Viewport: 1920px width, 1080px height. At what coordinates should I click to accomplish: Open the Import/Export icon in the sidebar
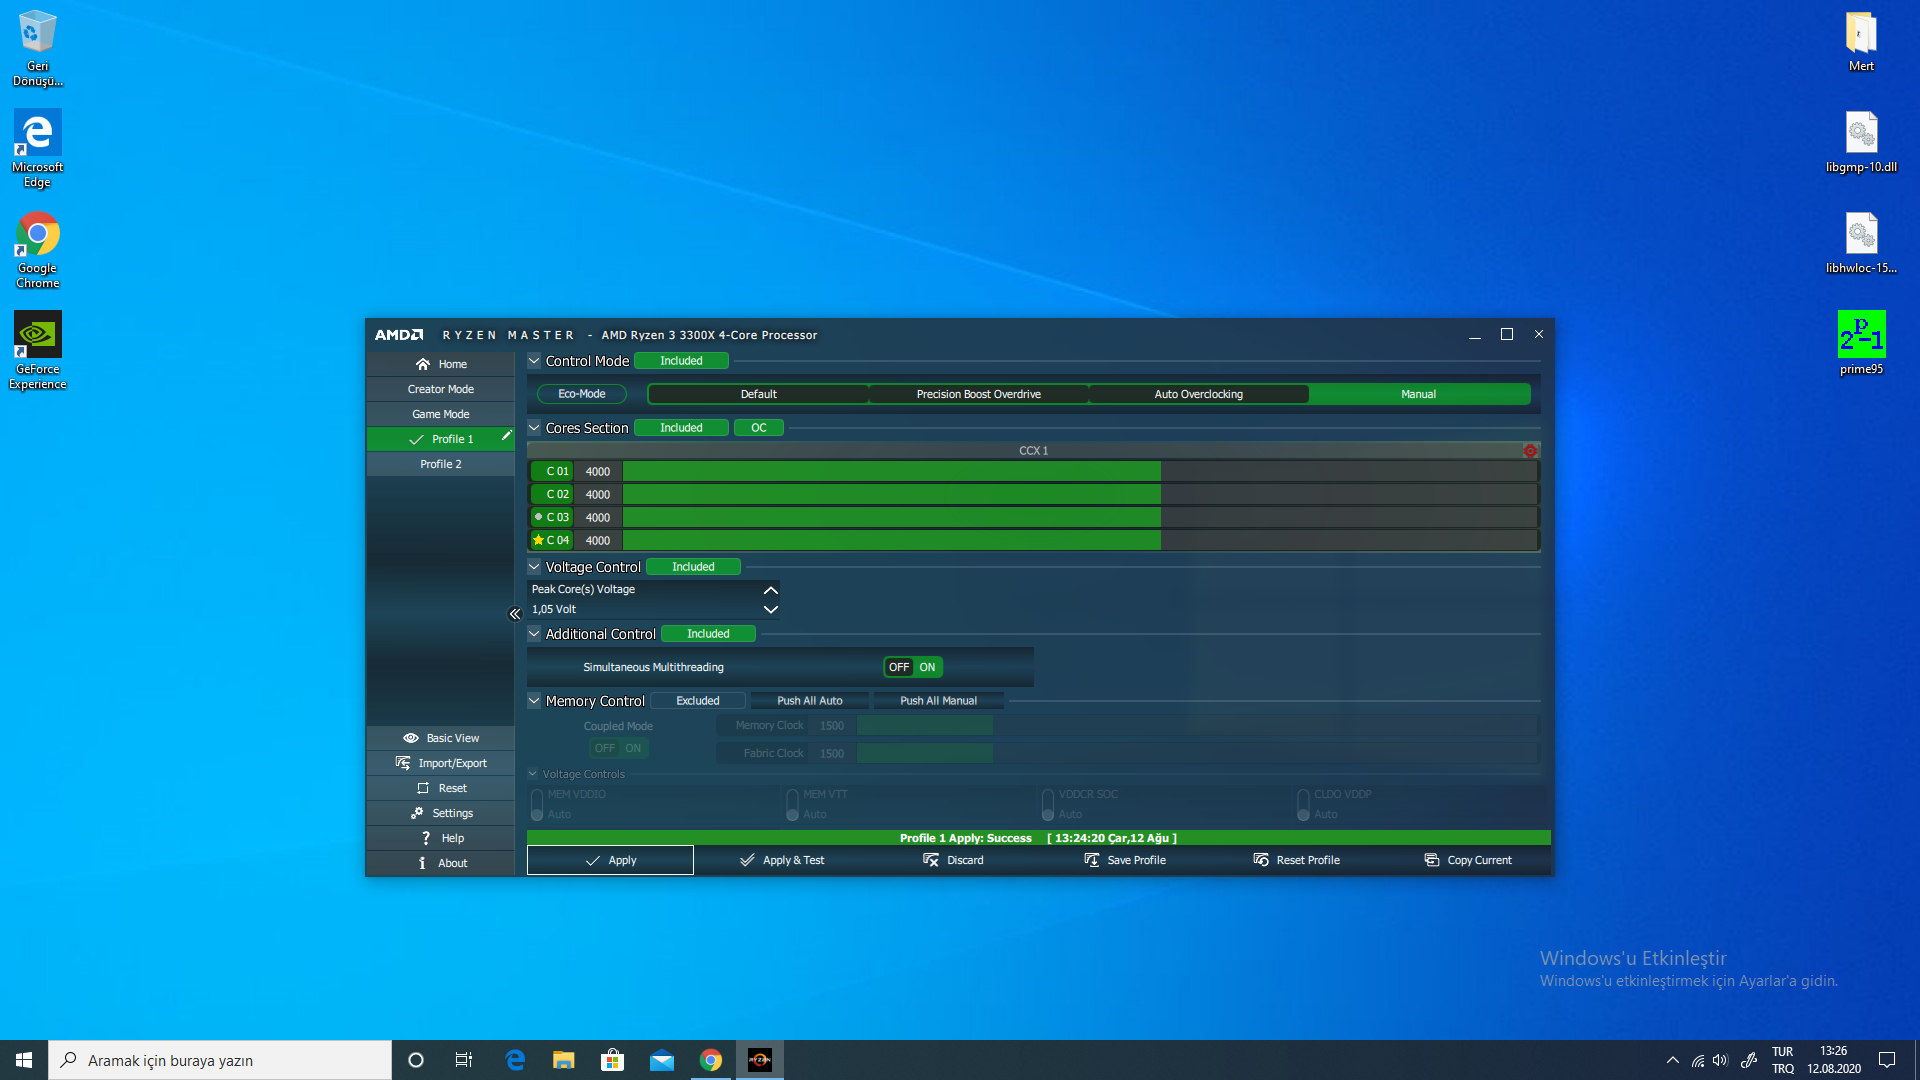[403, 763]
